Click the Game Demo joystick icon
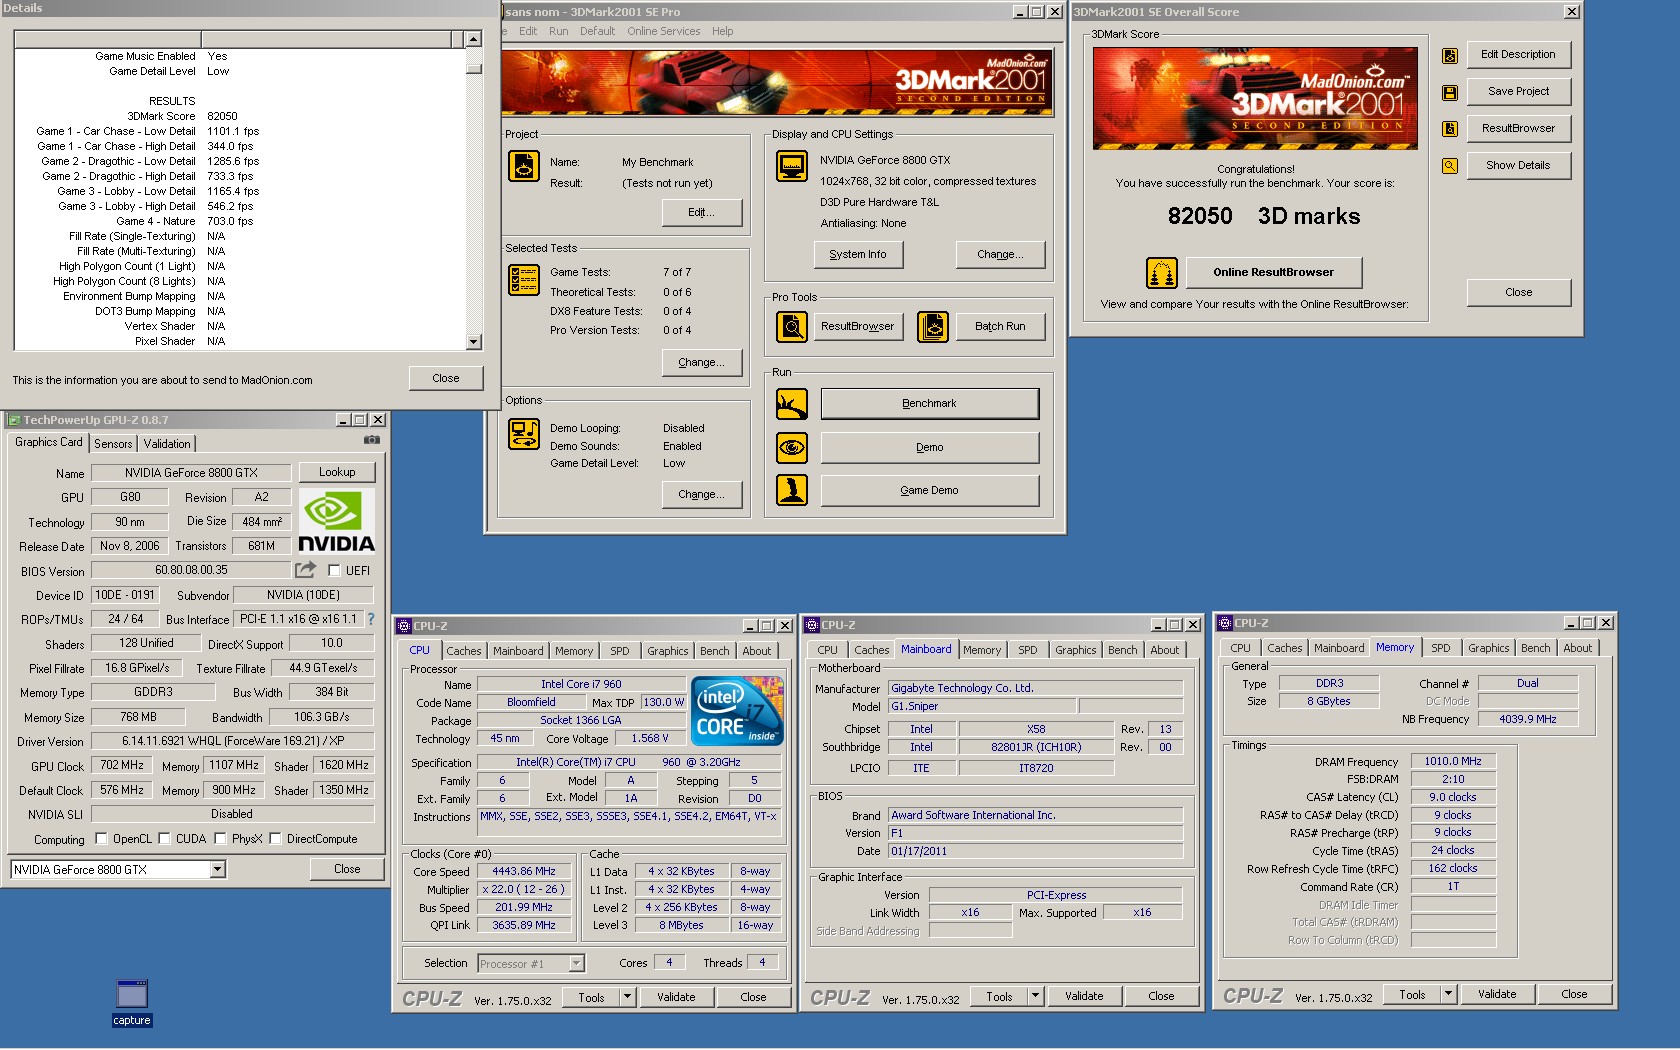The height and width of the screenshot is (1050, 1680). (x=792, y=490)
